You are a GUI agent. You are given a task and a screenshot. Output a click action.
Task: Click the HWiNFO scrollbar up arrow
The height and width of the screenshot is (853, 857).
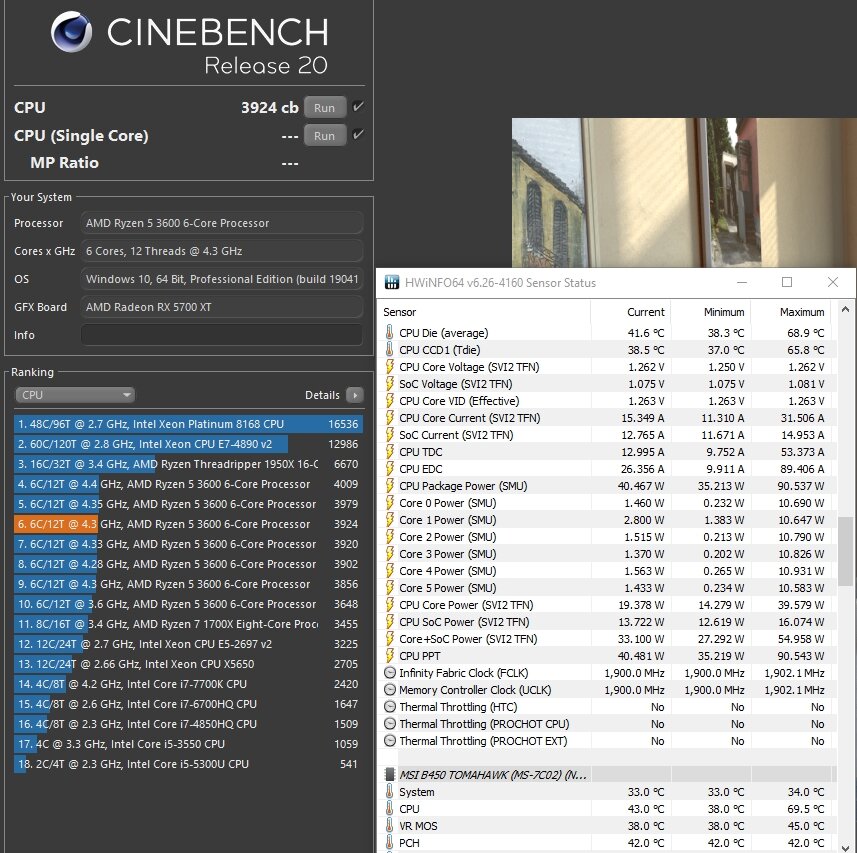click(846, 309)
